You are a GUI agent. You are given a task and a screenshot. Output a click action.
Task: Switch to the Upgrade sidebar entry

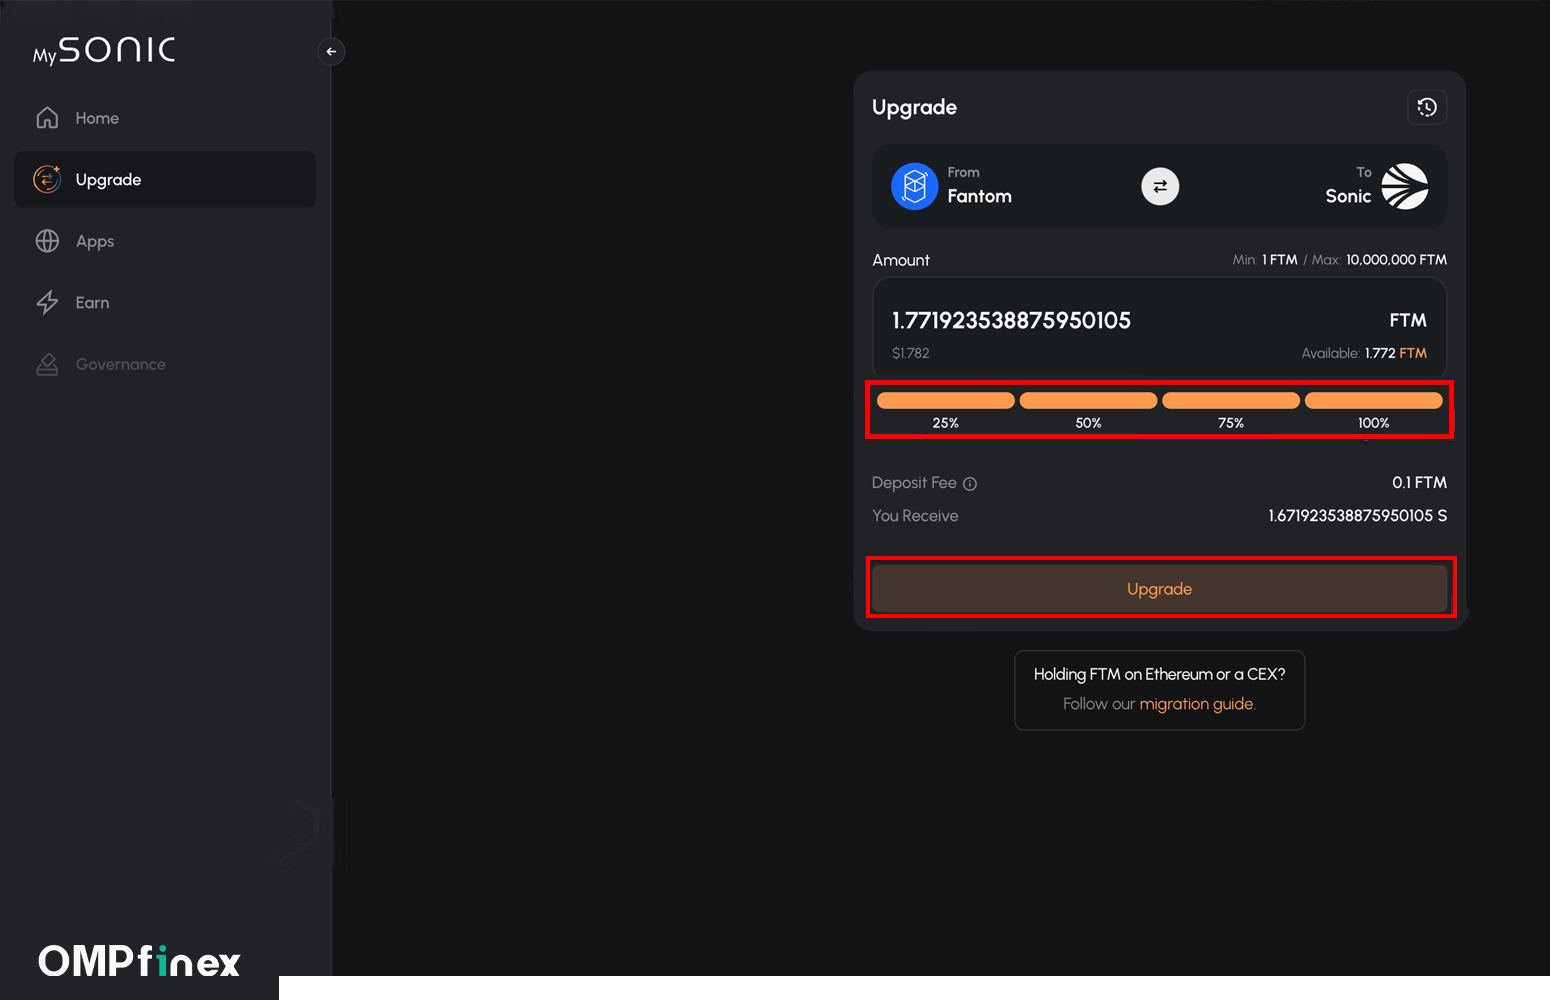click(108, 179)
